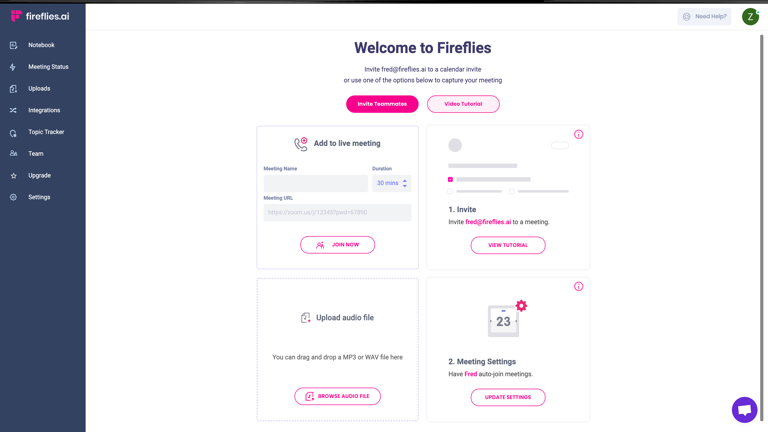Click the Upgrade star icon
The image size is (768, 432).
pyautogui.click(x=13, y=176)
